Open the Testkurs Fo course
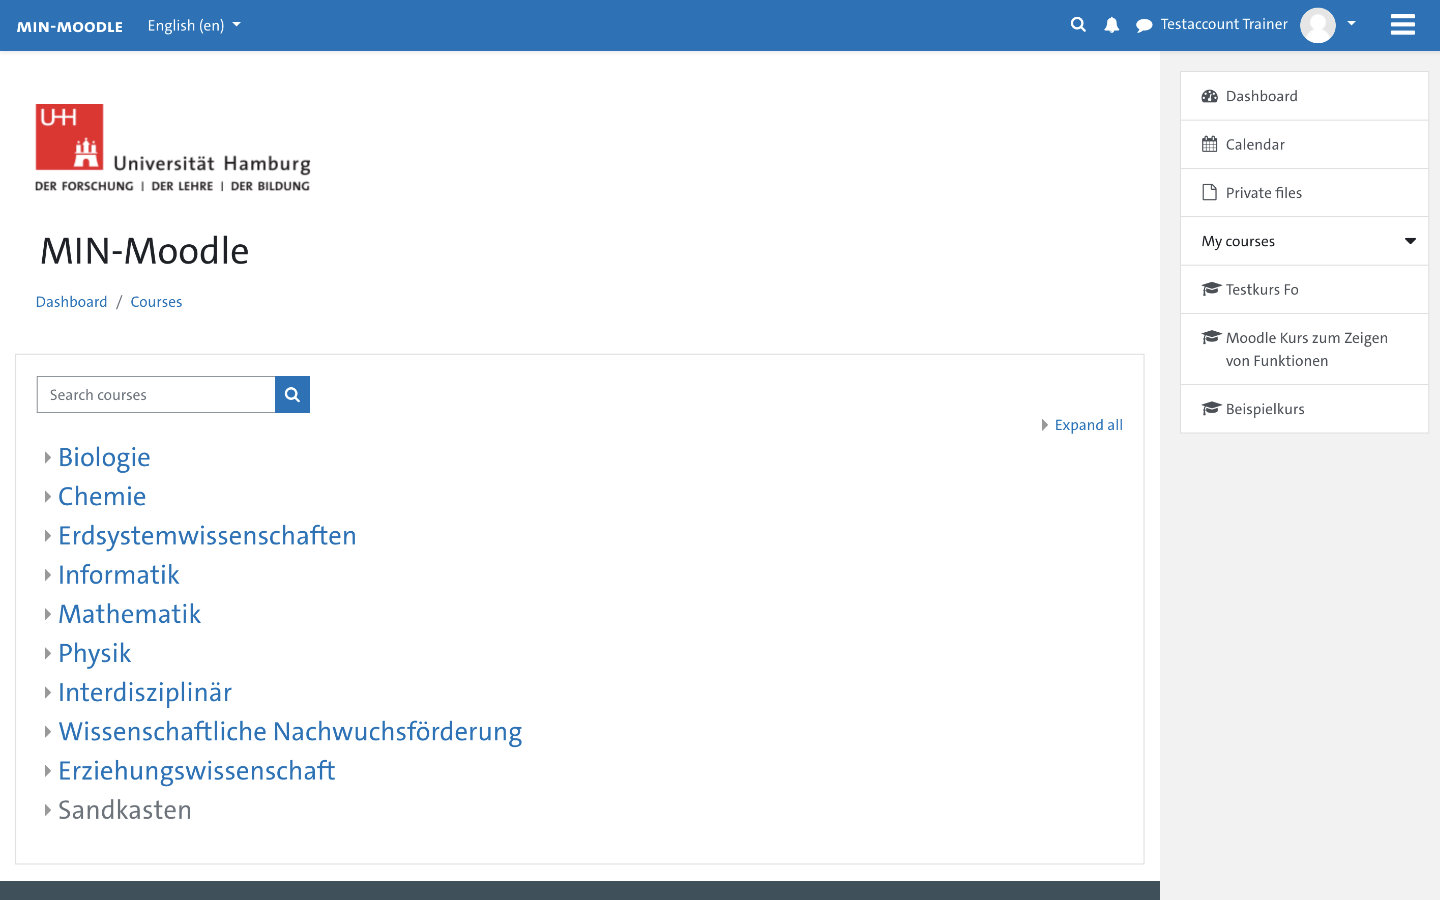This screenshot has height=900, width=1440. 1304,289
